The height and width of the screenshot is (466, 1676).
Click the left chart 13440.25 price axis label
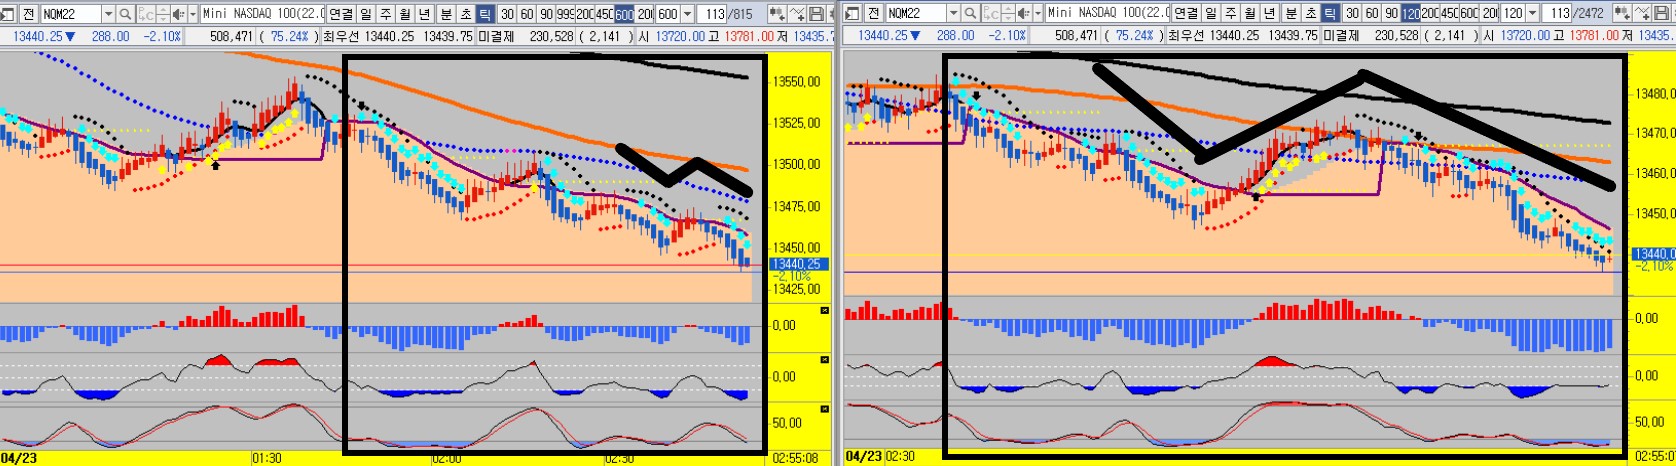point(797,264)
